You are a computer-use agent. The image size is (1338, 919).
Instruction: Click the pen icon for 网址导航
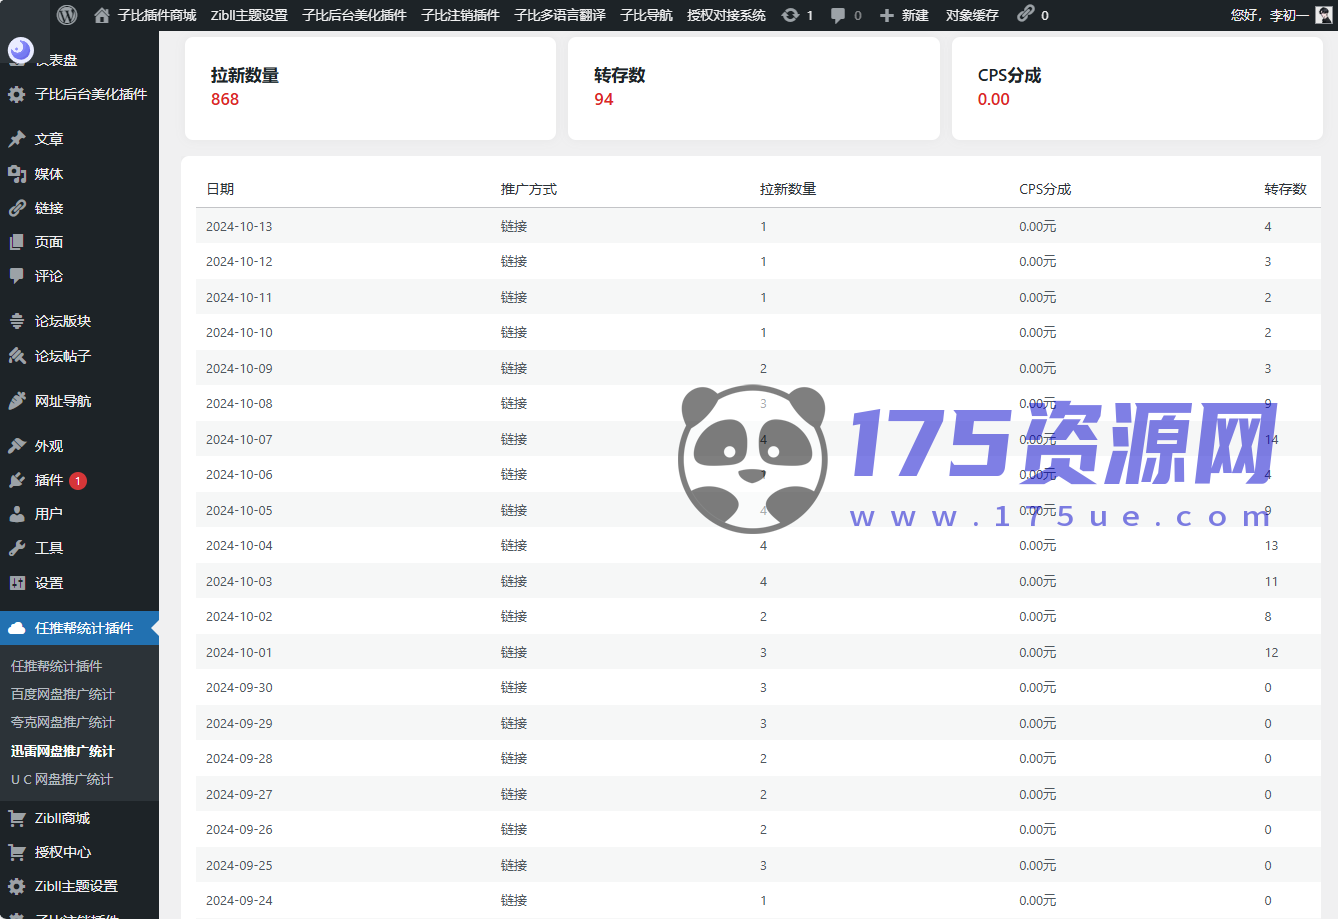tap(17, 401)
